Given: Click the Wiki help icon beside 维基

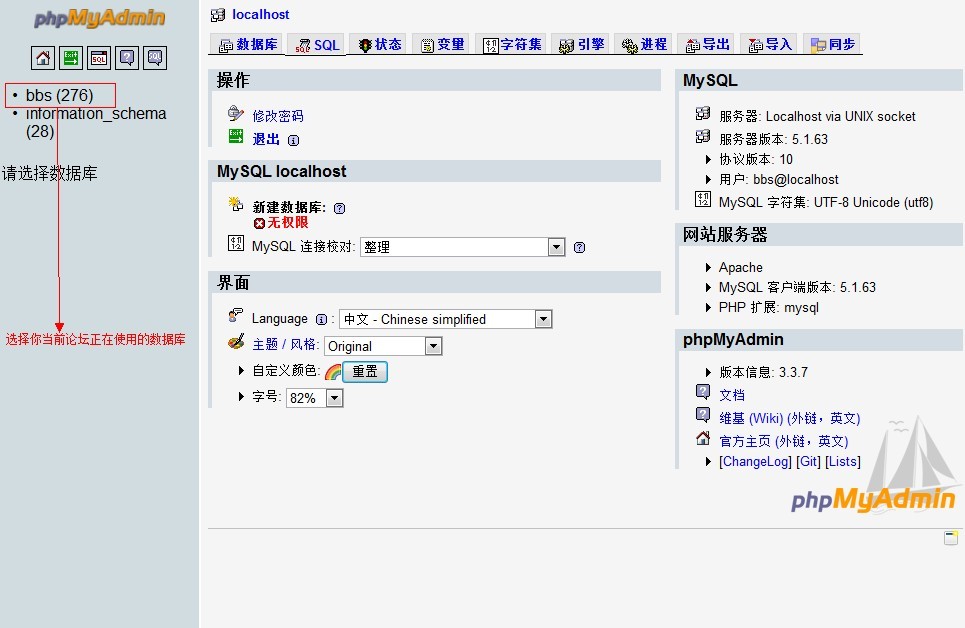Looking at the screenshot, I should [x=703, y=414].
